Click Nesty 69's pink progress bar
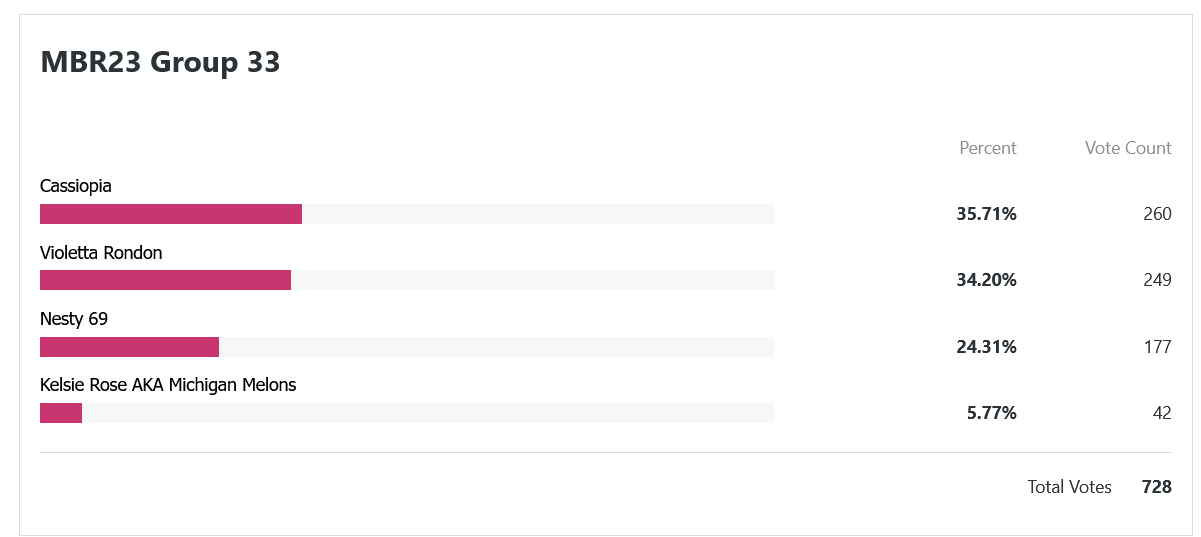Viewport: 1201px width, 537px height. pos(129,347)
